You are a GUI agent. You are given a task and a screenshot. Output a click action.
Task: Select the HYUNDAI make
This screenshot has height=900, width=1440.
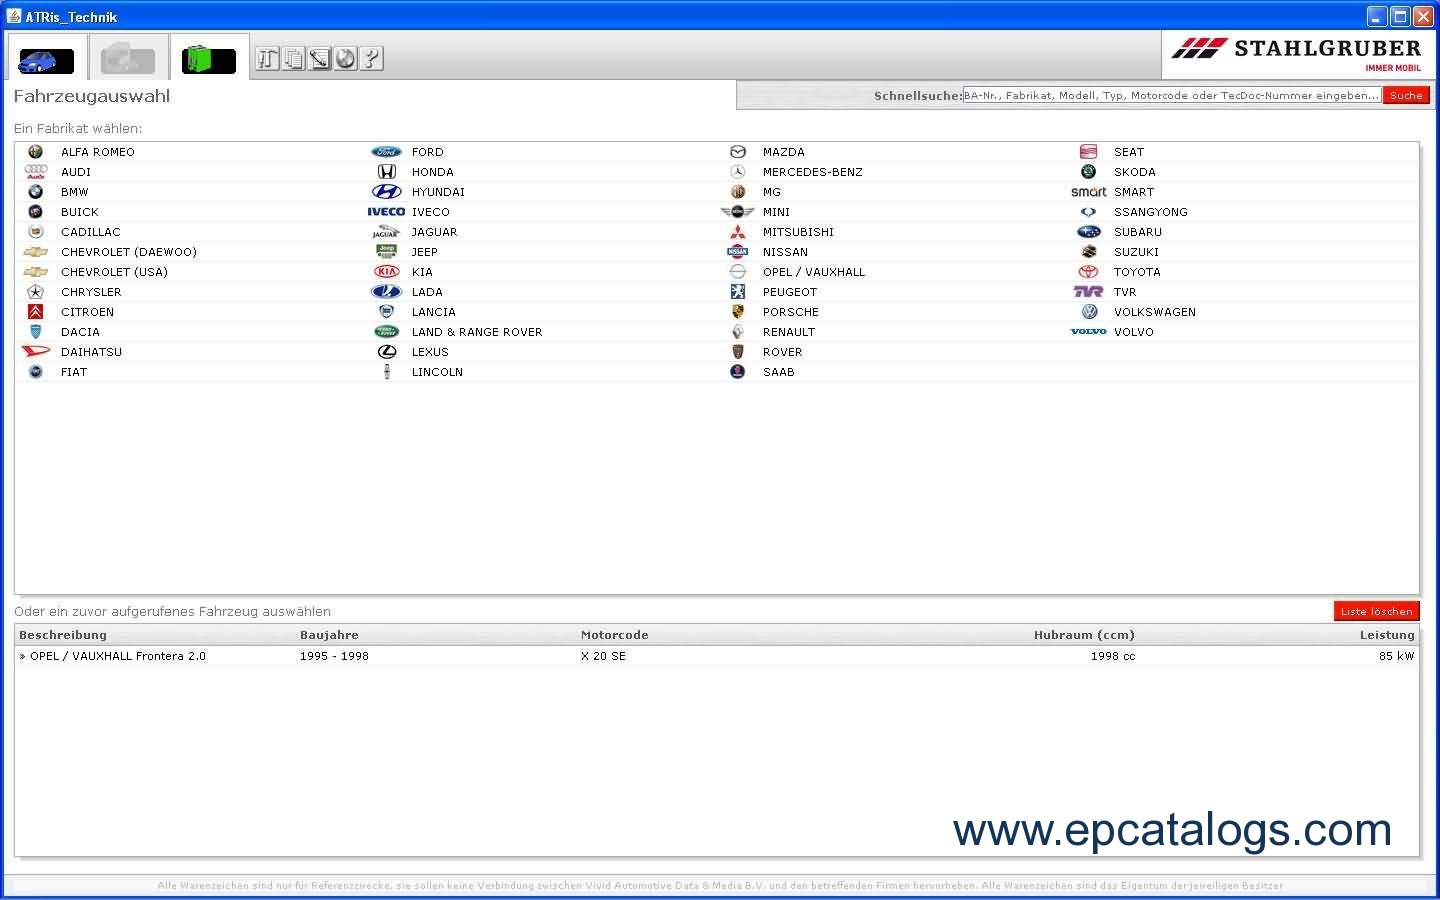click(x=438, y=192)
